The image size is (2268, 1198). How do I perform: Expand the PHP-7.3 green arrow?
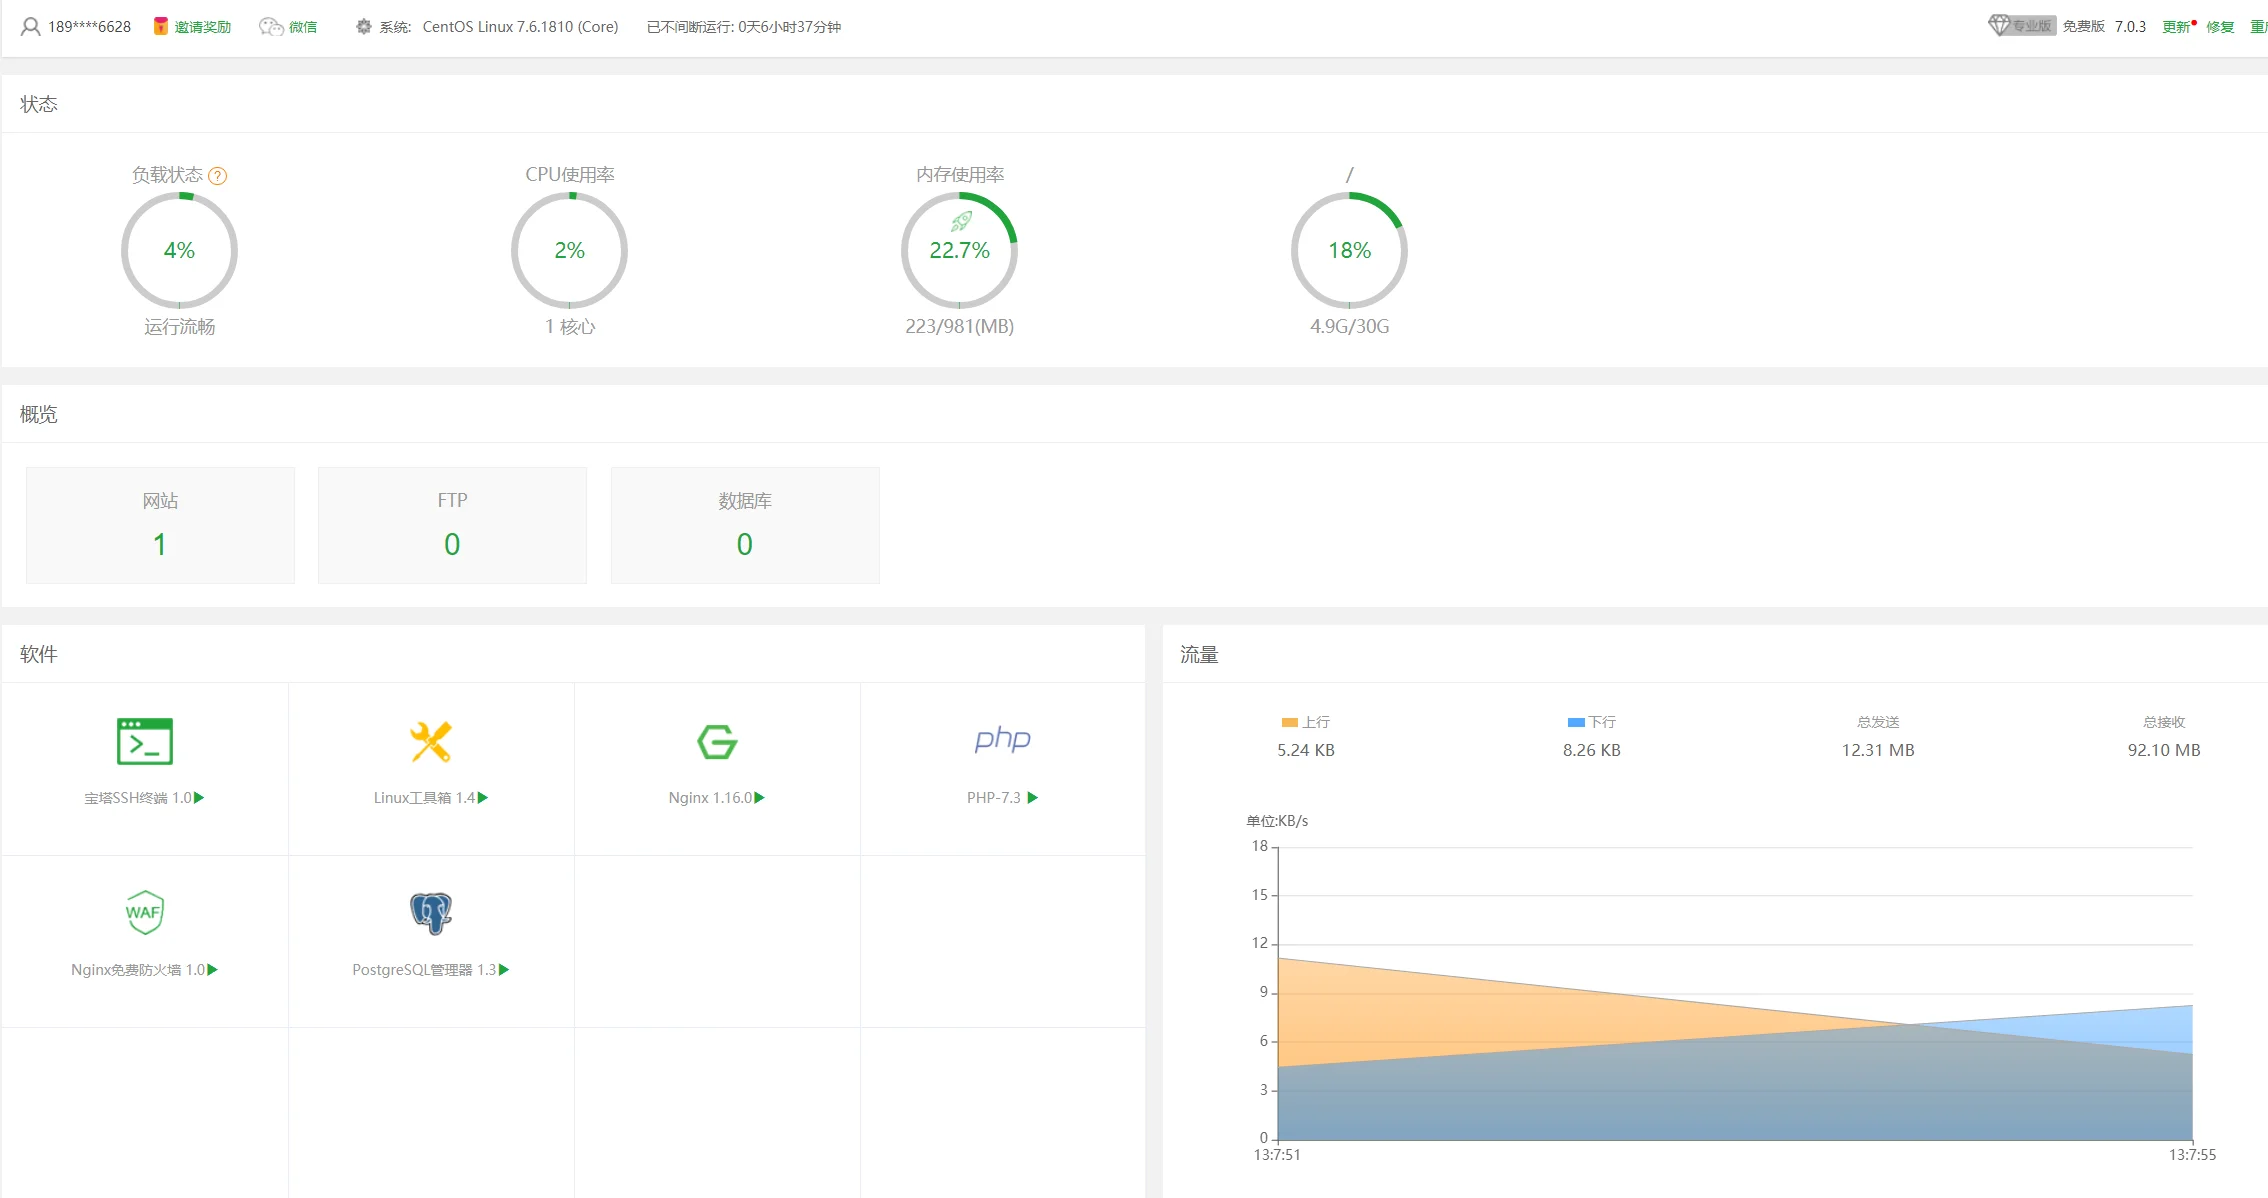[1033, 798]
